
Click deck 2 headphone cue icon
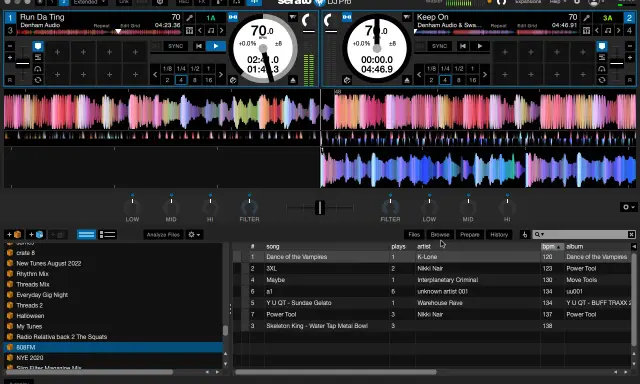click(602, 69)
